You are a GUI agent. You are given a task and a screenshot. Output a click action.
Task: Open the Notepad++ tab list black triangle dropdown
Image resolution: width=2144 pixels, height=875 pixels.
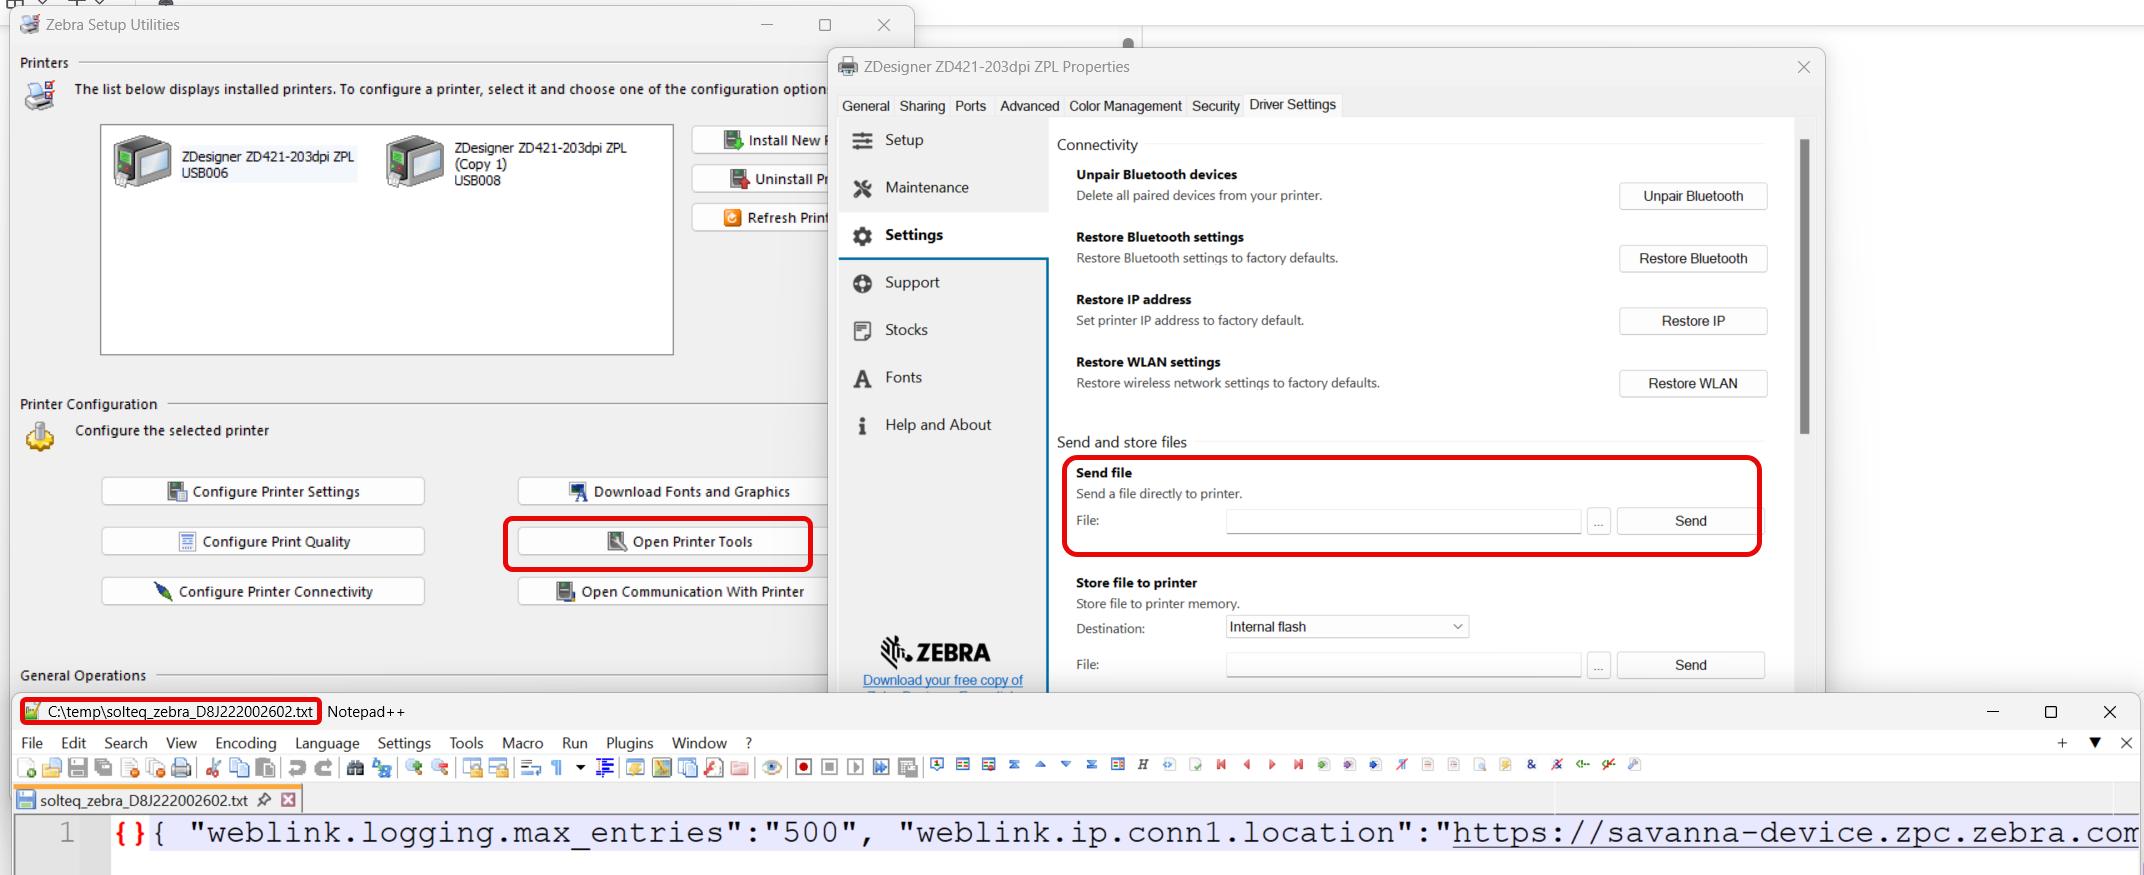click(x=2095, y=743)
